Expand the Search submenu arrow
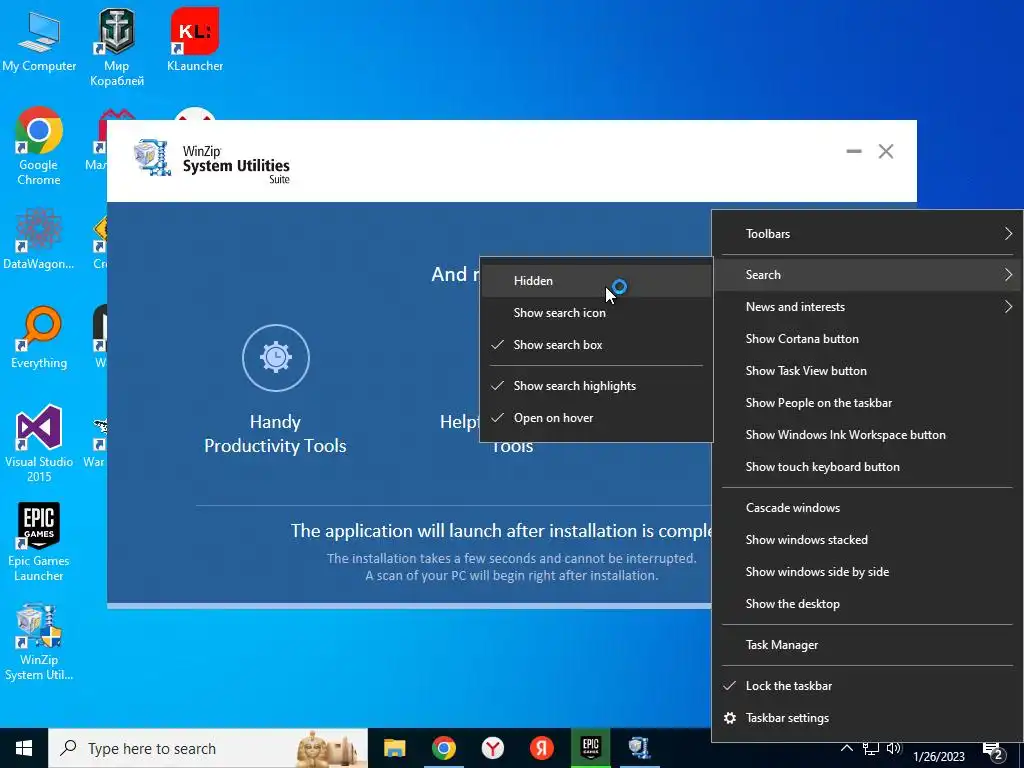Screen dimensions: 1024x768 [x=1008, y=275]
